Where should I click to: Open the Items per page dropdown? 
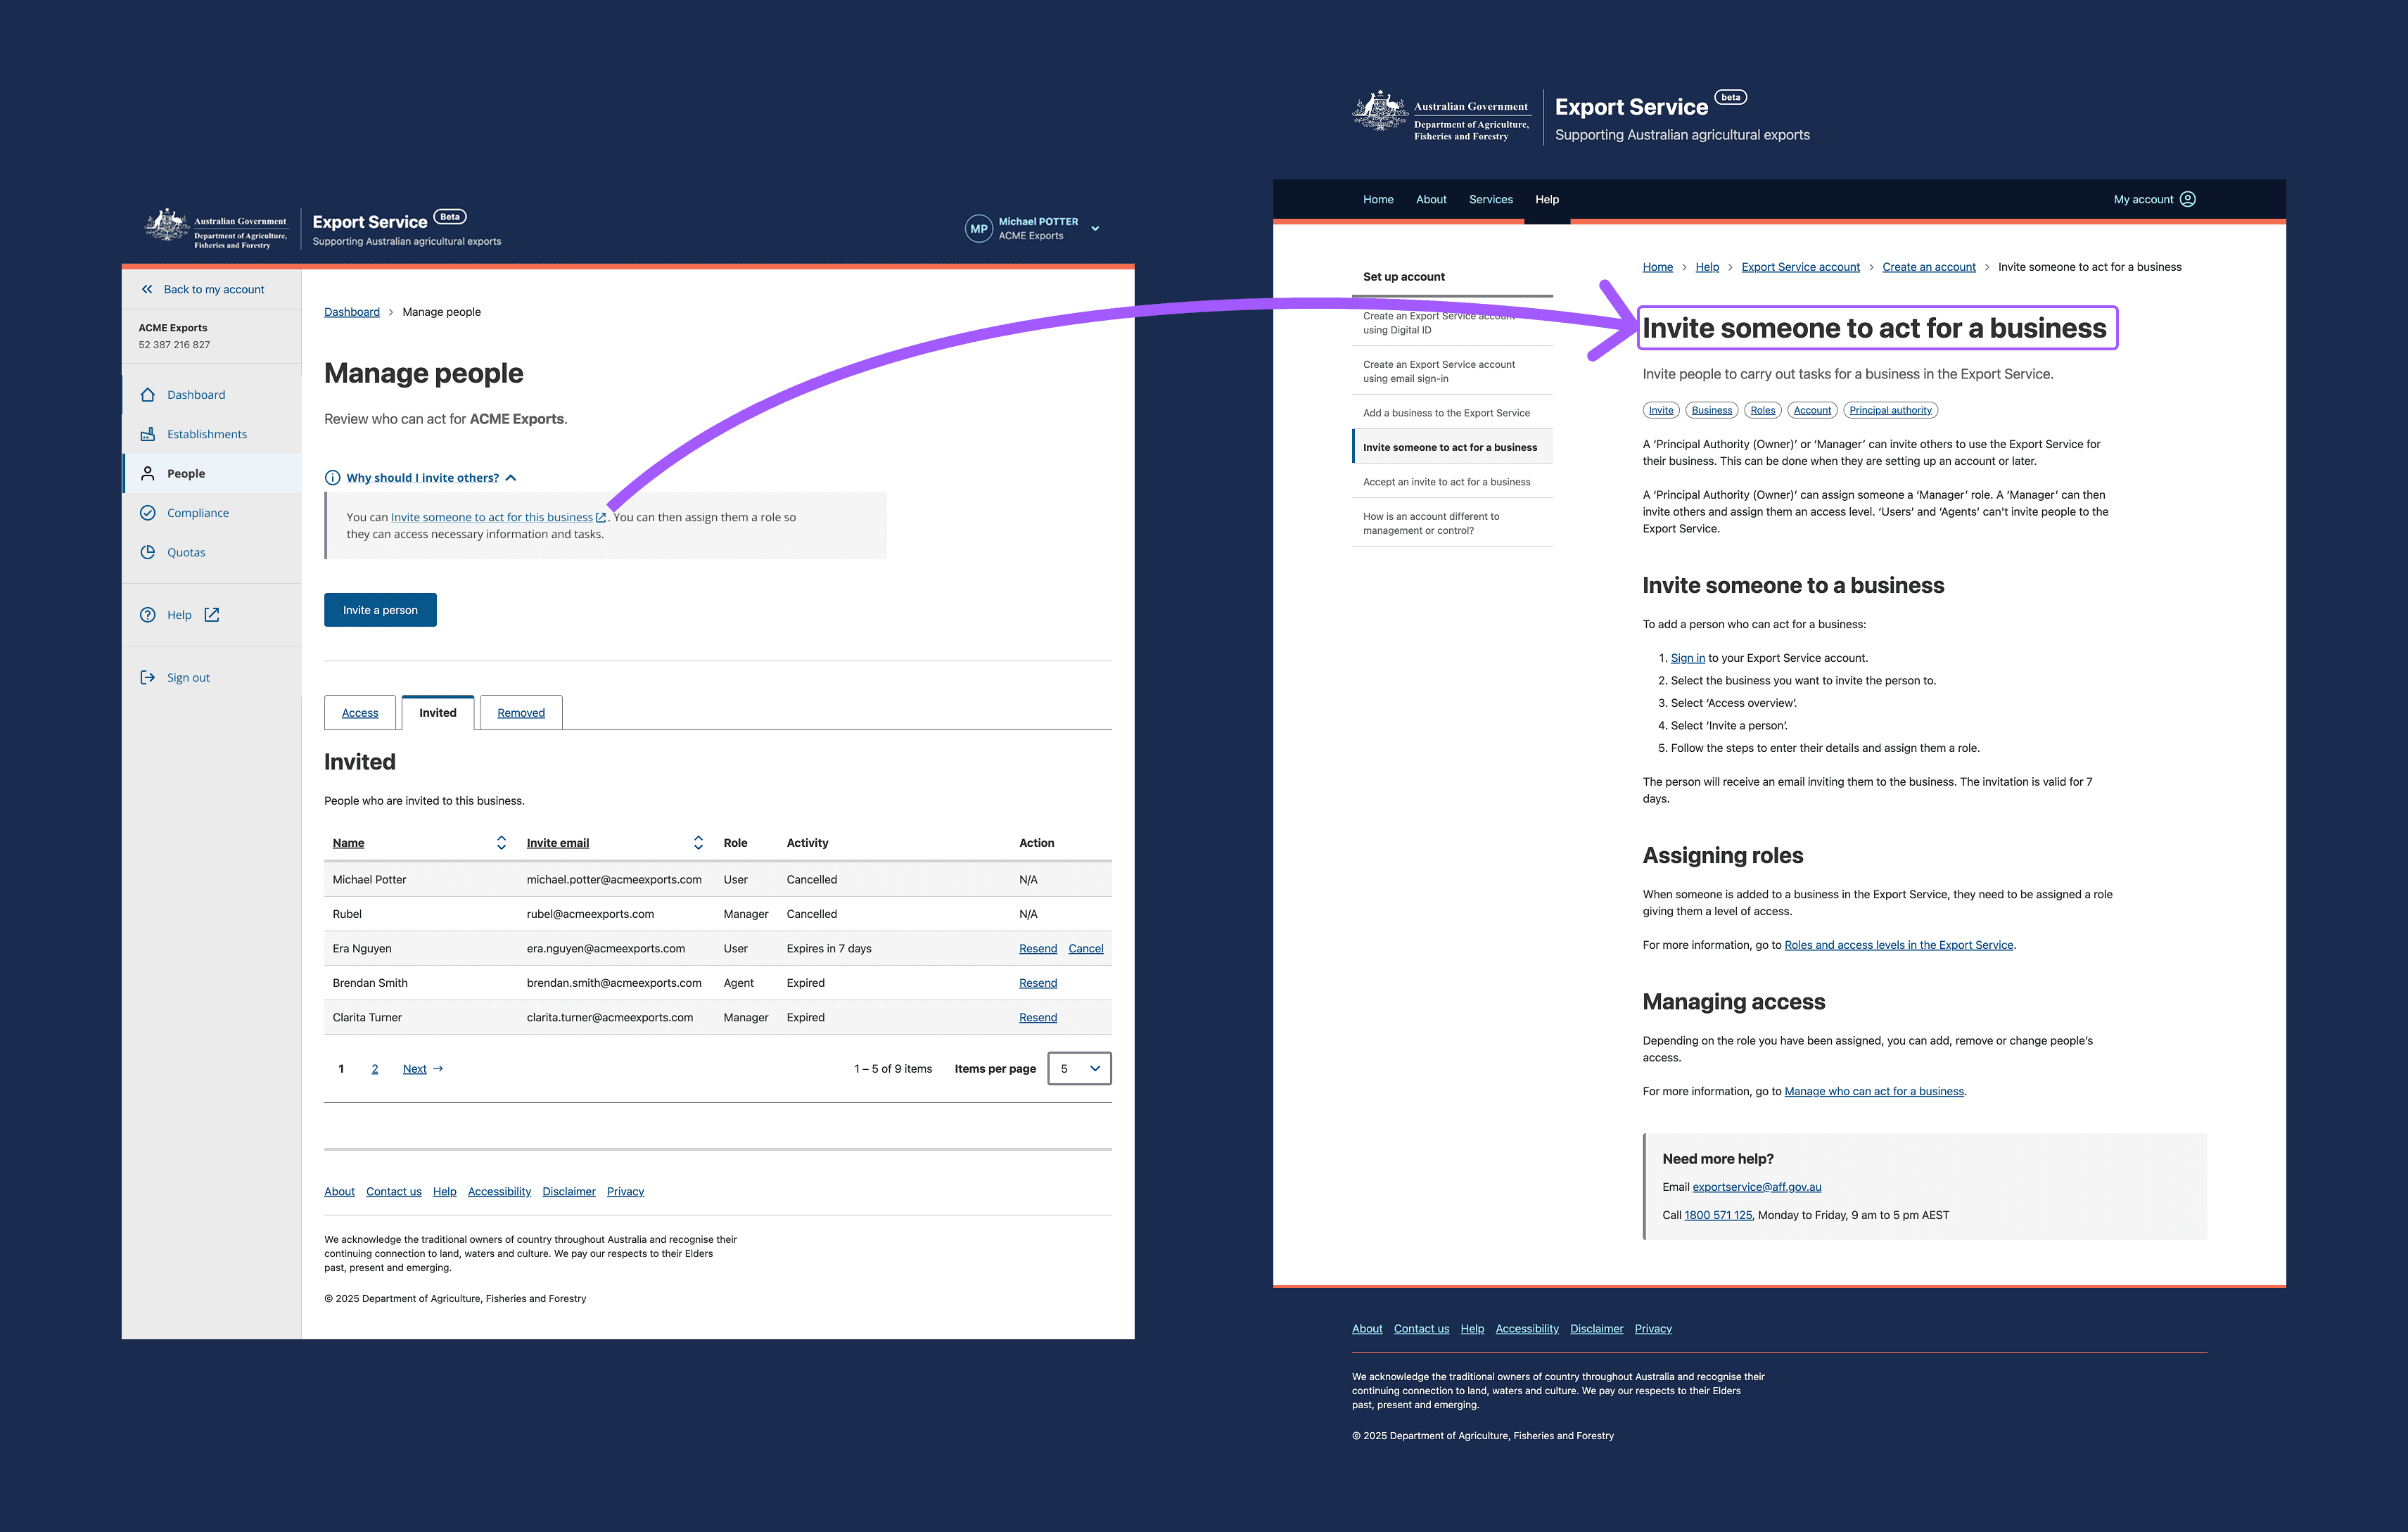[x=1079, y=1068]
